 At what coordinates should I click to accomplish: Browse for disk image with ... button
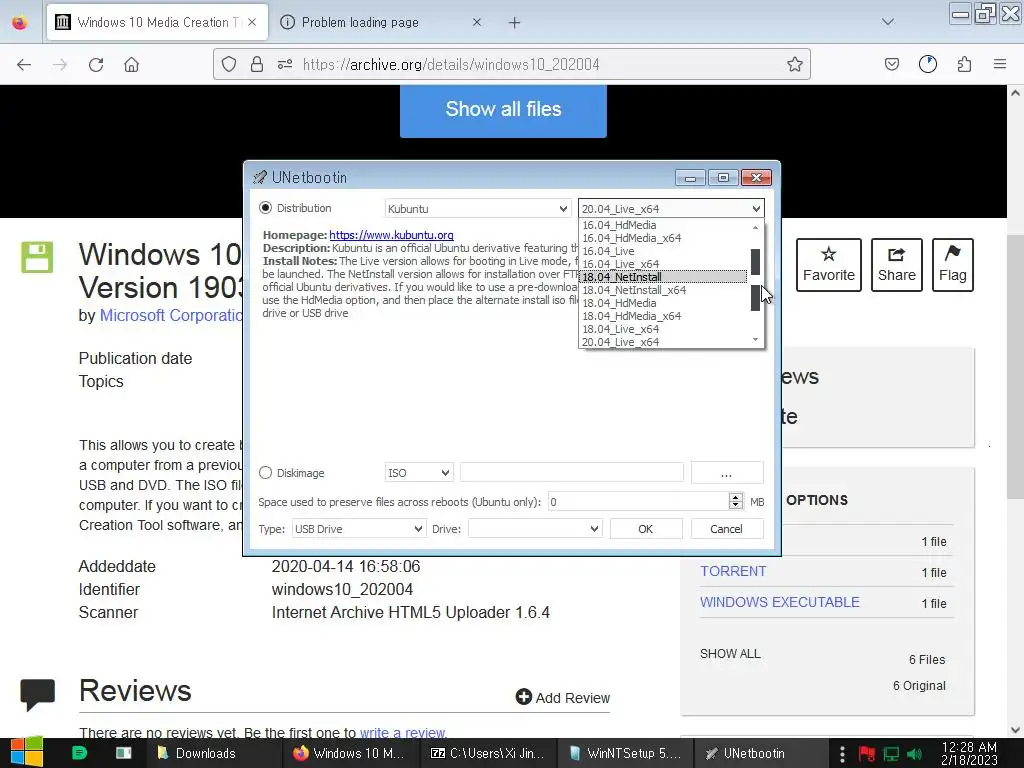[727, 472]
